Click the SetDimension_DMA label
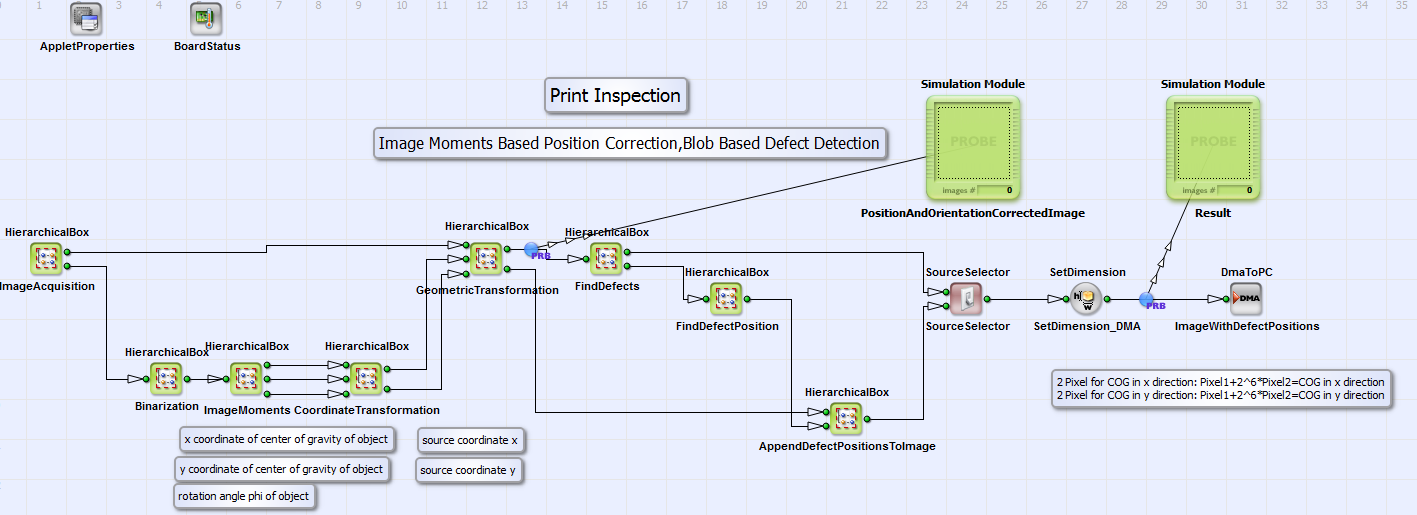Viewport: 1417px width, 515px height. pos(1087,326)
